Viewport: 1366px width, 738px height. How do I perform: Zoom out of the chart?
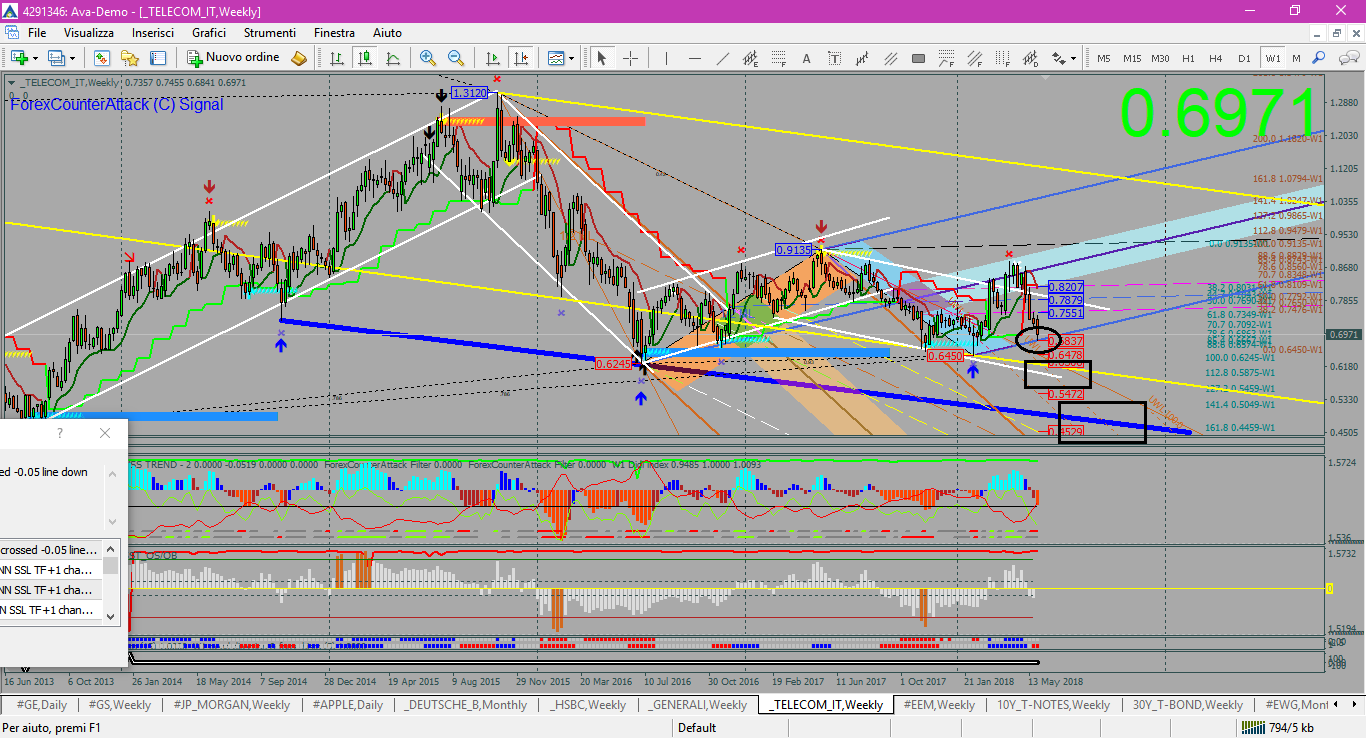click(456, 58)
